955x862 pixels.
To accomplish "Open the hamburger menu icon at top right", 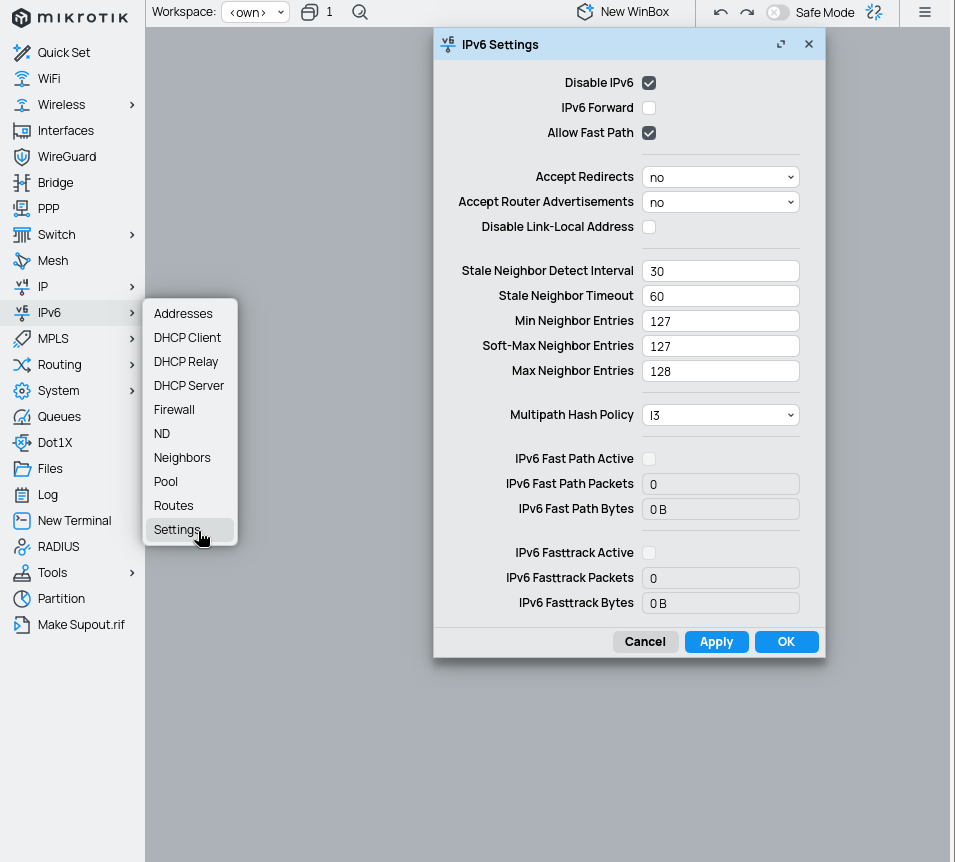I will 925,12.
